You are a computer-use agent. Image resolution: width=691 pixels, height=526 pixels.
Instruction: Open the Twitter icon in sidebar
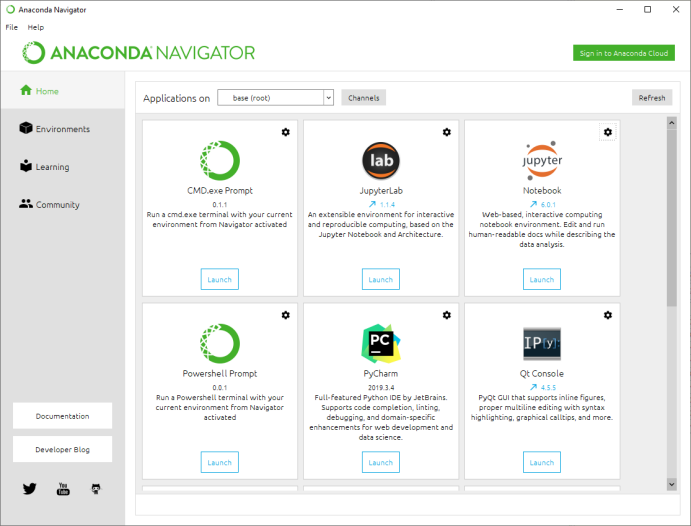point(29,489)
